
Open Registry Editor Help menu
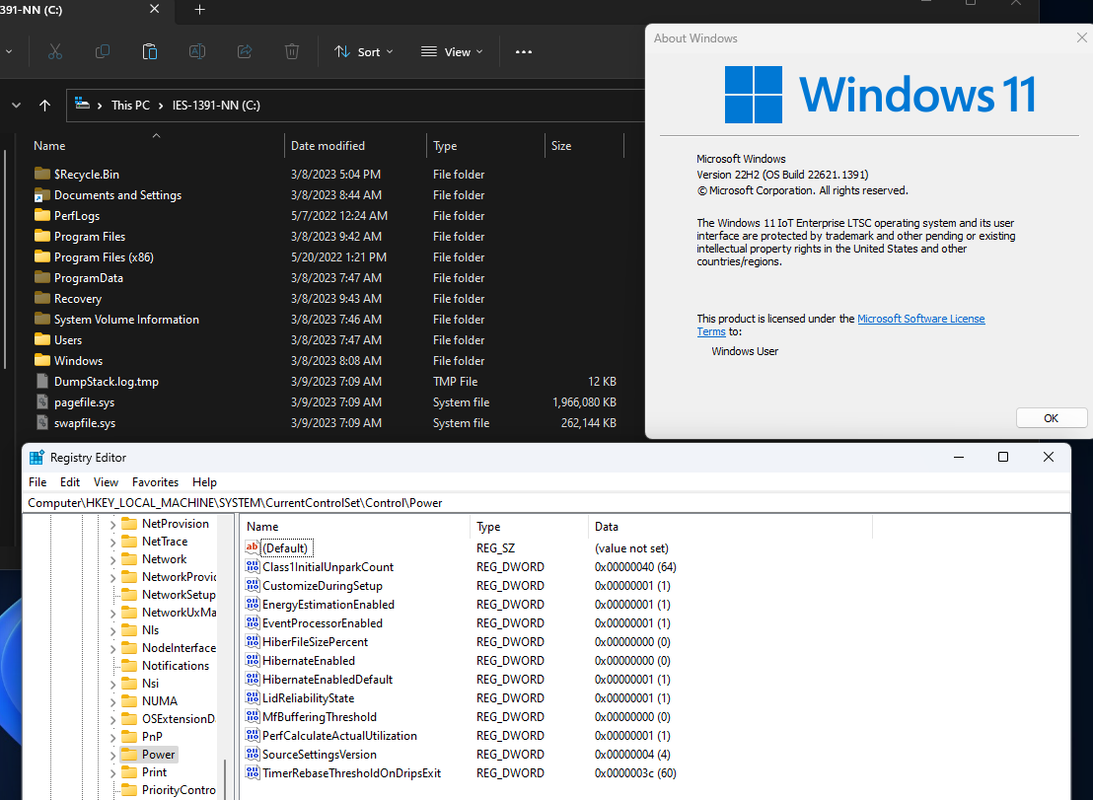click(x=204, y=482)
